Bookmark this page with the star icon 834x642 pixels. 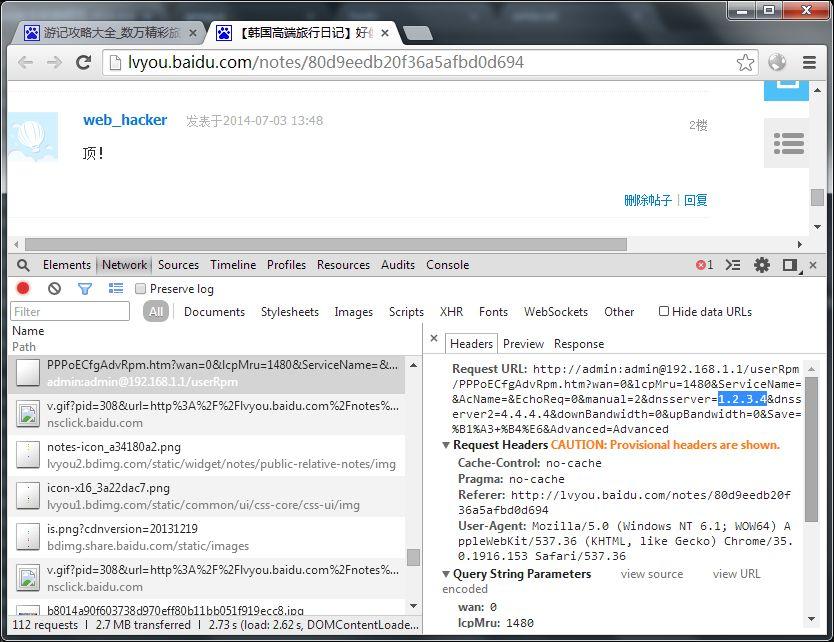[745, 63]
